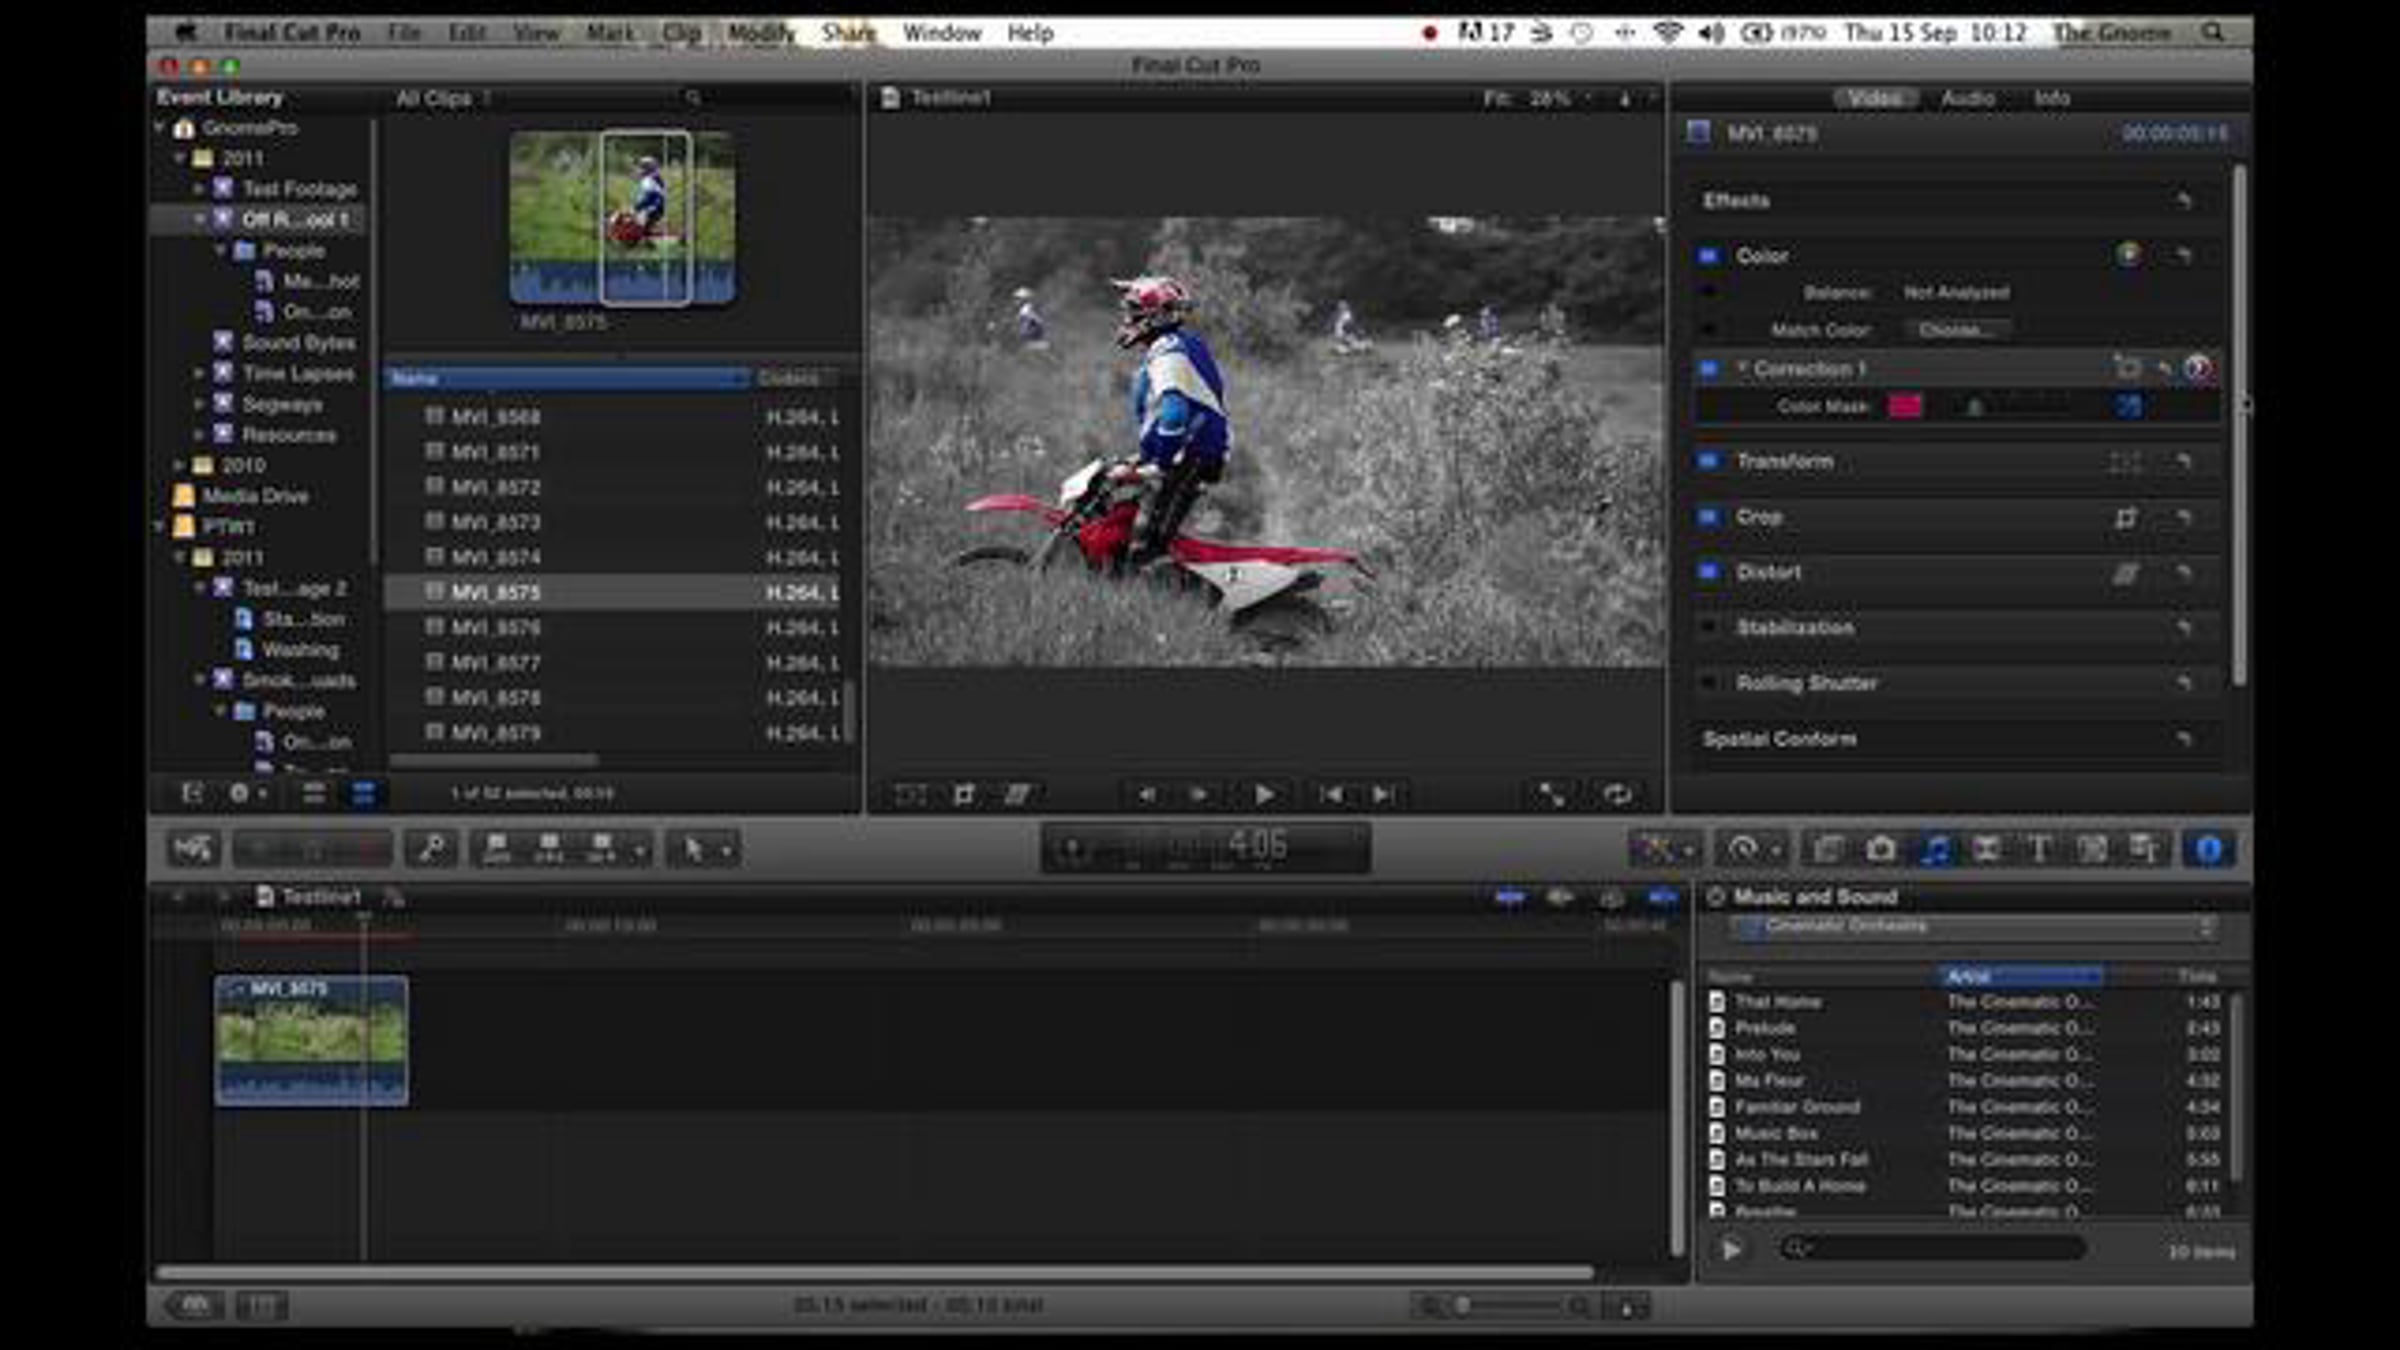
Task: Toggle the Distort checkbox
Action: pyautogui.click(x=1709, y=572)
